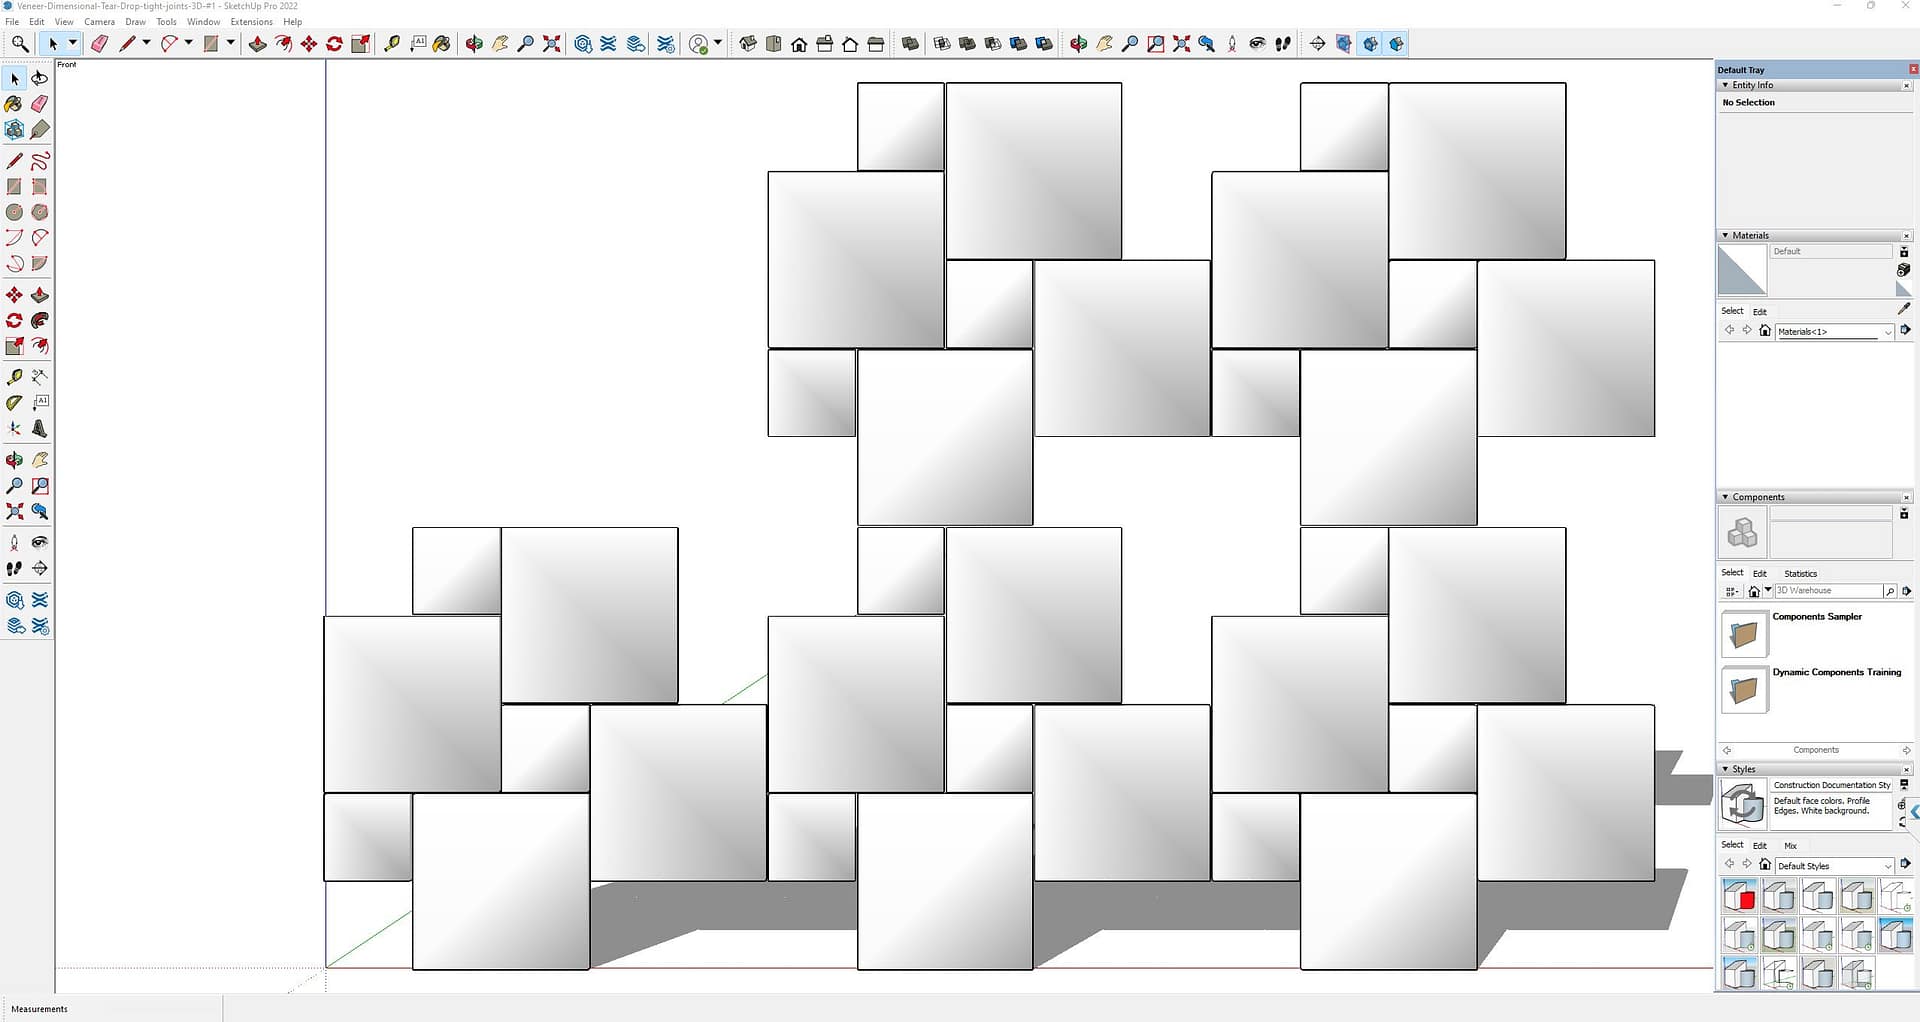Open the Camera menu

click(99, 22)
